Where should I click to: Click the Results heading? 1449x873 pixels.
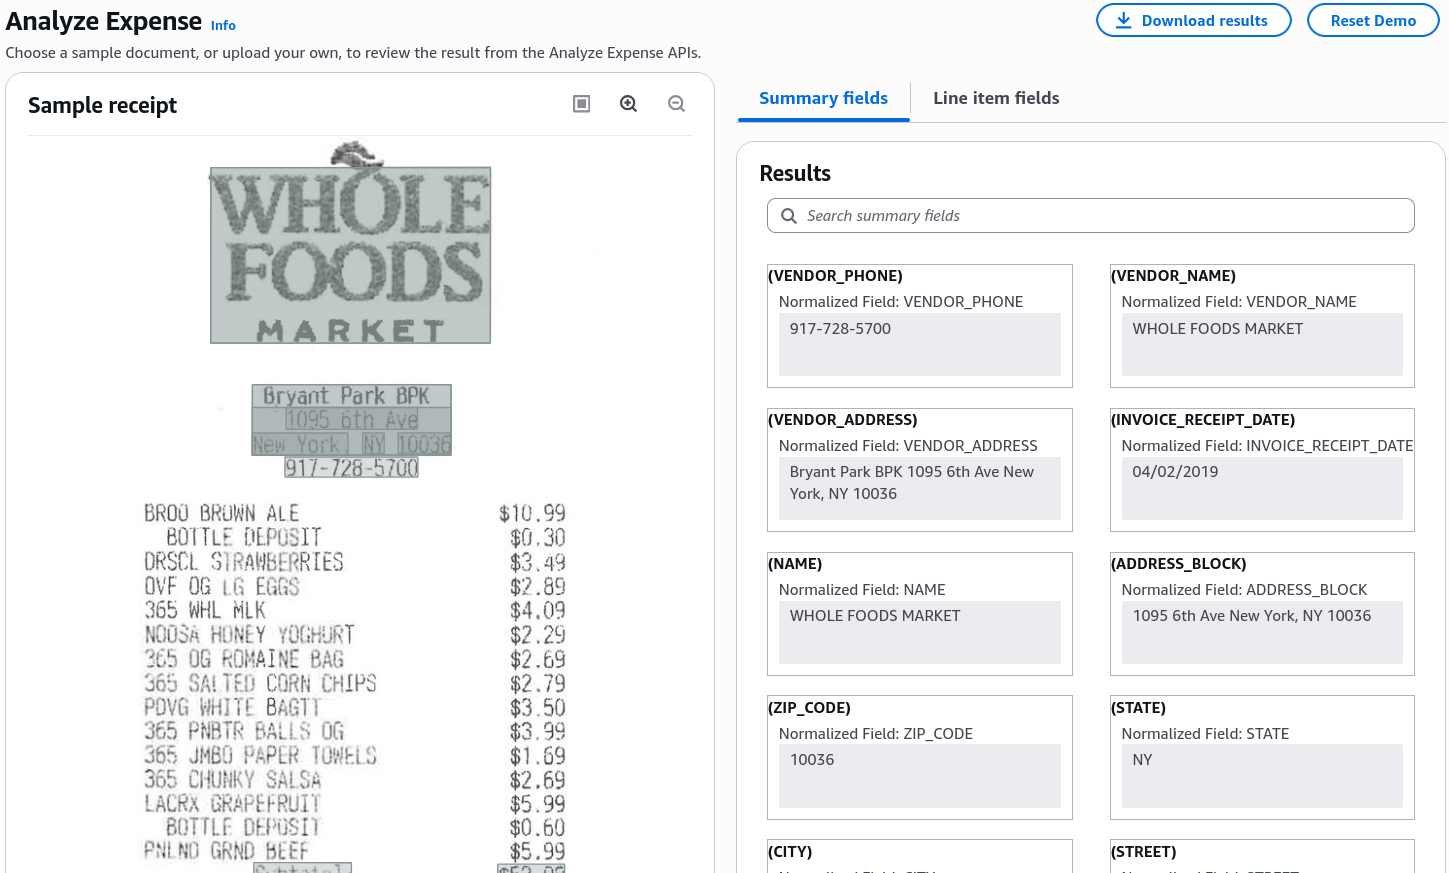pyautogui.click(x=795, y=173)
